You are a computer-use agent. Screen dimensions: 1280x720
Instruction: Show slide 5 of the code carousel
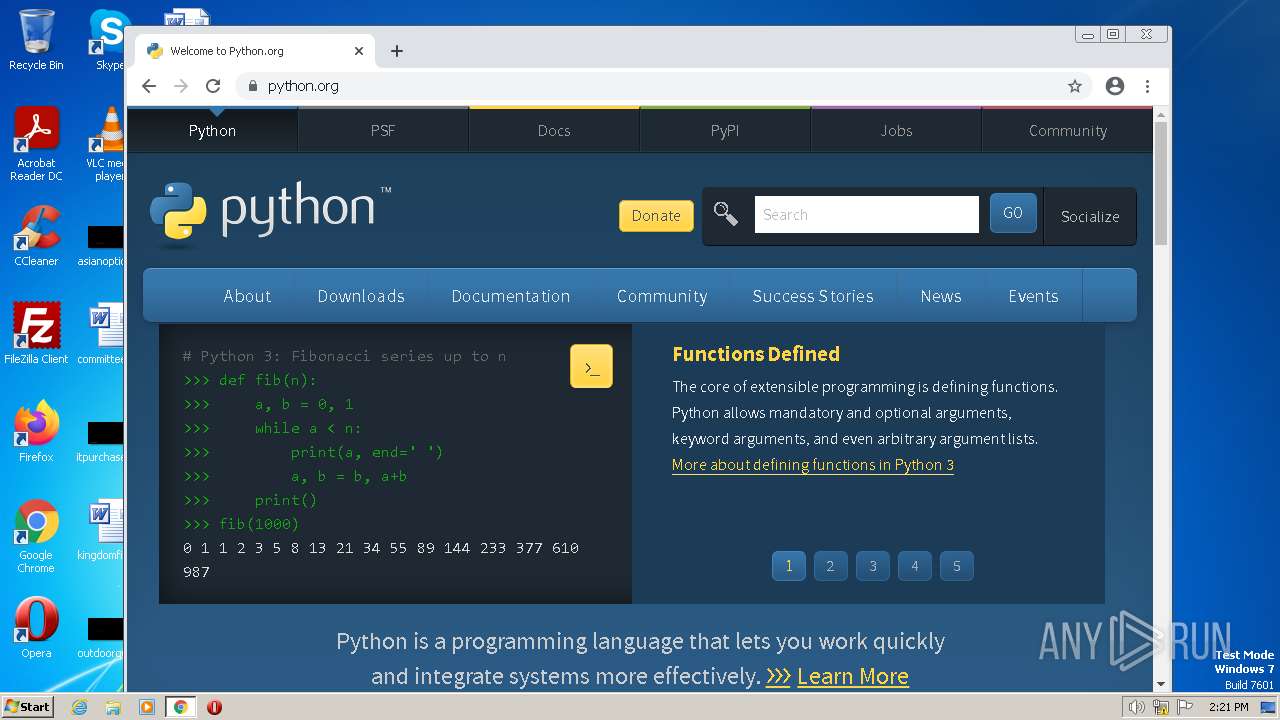pyautogui.click(x=956, y=566)
